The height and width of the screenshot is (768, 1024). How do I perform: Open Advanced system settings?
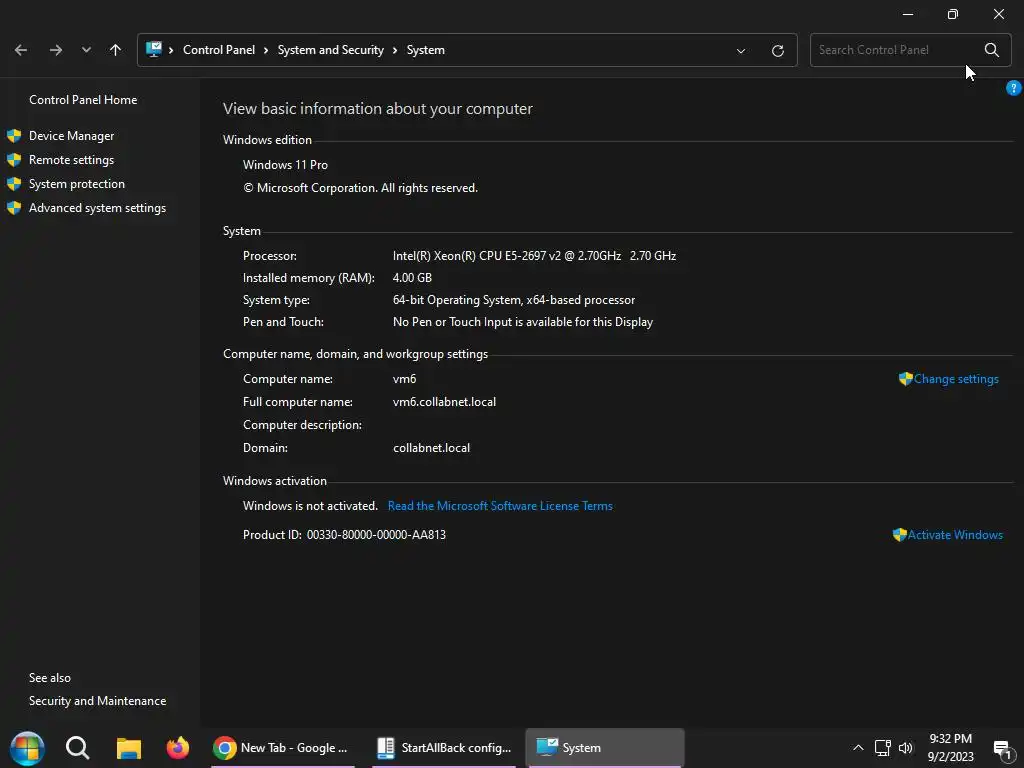tap(97, 208)
